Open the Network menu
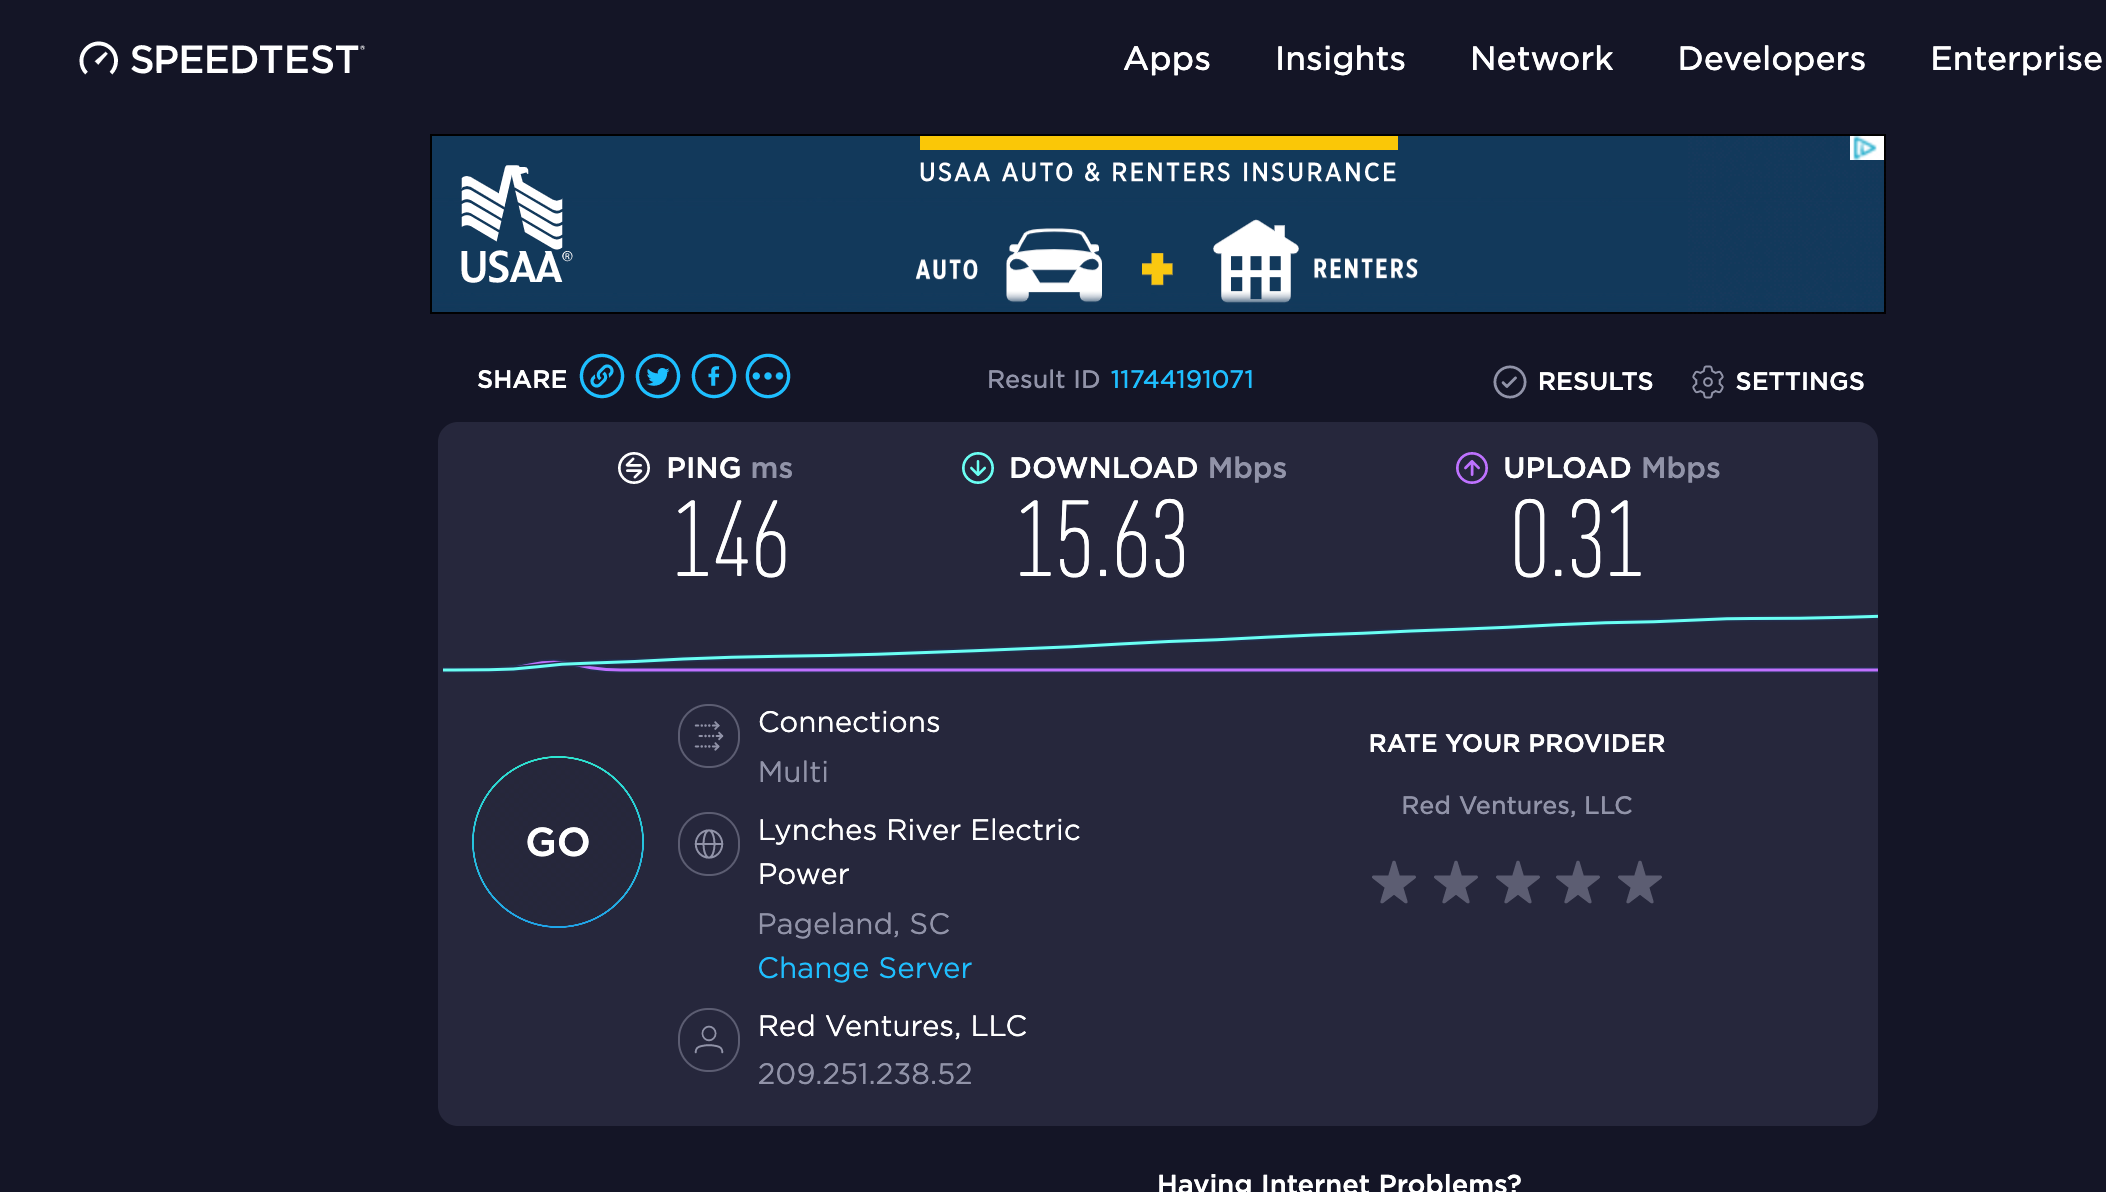The image size is (2106, 1192). [x=1541, y=59]
